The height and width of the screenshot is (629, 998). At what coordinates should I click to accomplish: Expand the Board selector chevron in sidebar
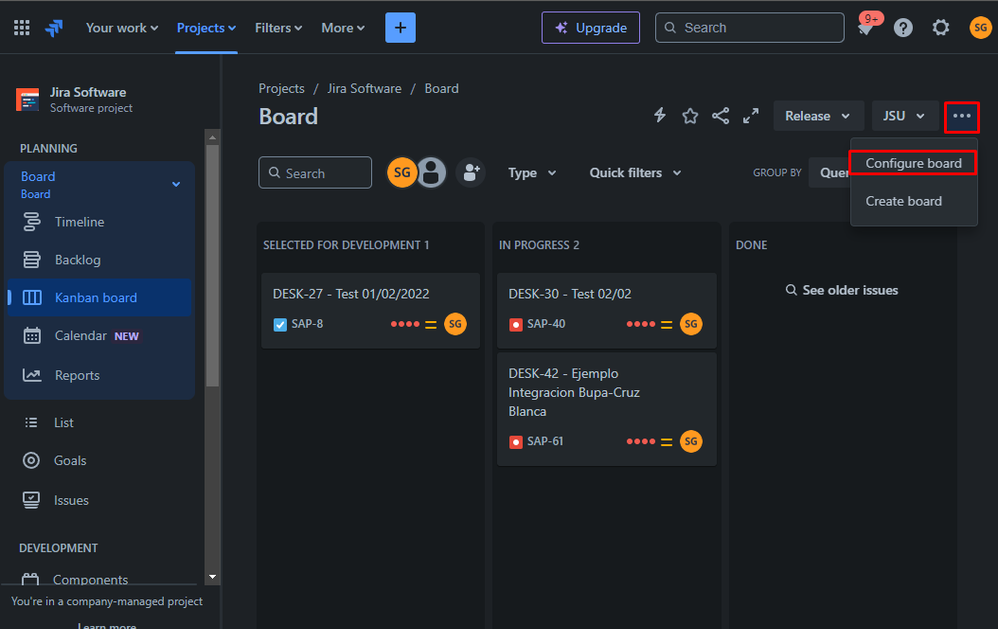176,184
